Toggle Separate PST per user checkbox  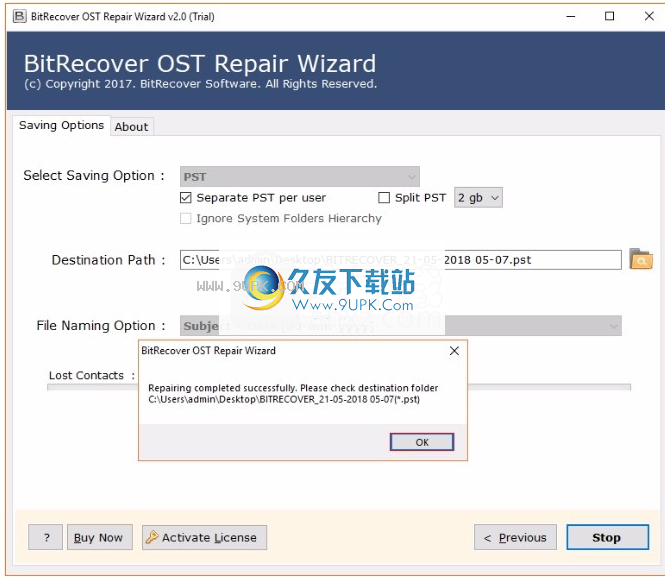[x=185, y=198]
